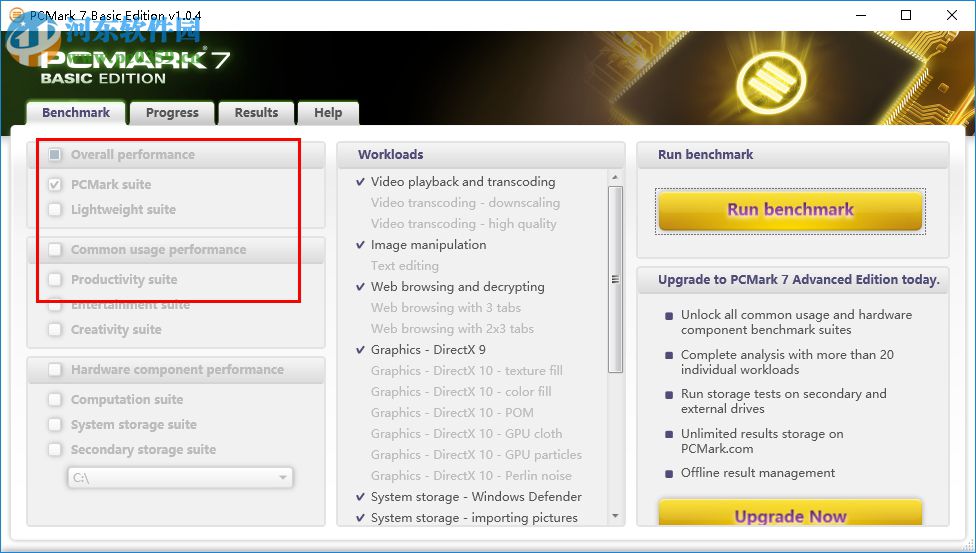Viewport: 976px width, 553px height.
Task: Click 'Unlimited results storage on PCMark.com' text
Action: tap(762, 441)
